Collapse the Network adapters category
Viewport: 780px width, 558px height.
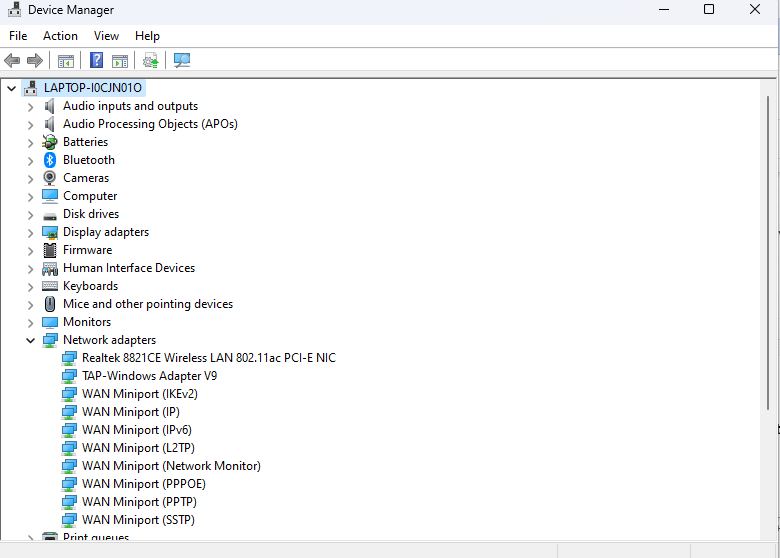(30, 340)
